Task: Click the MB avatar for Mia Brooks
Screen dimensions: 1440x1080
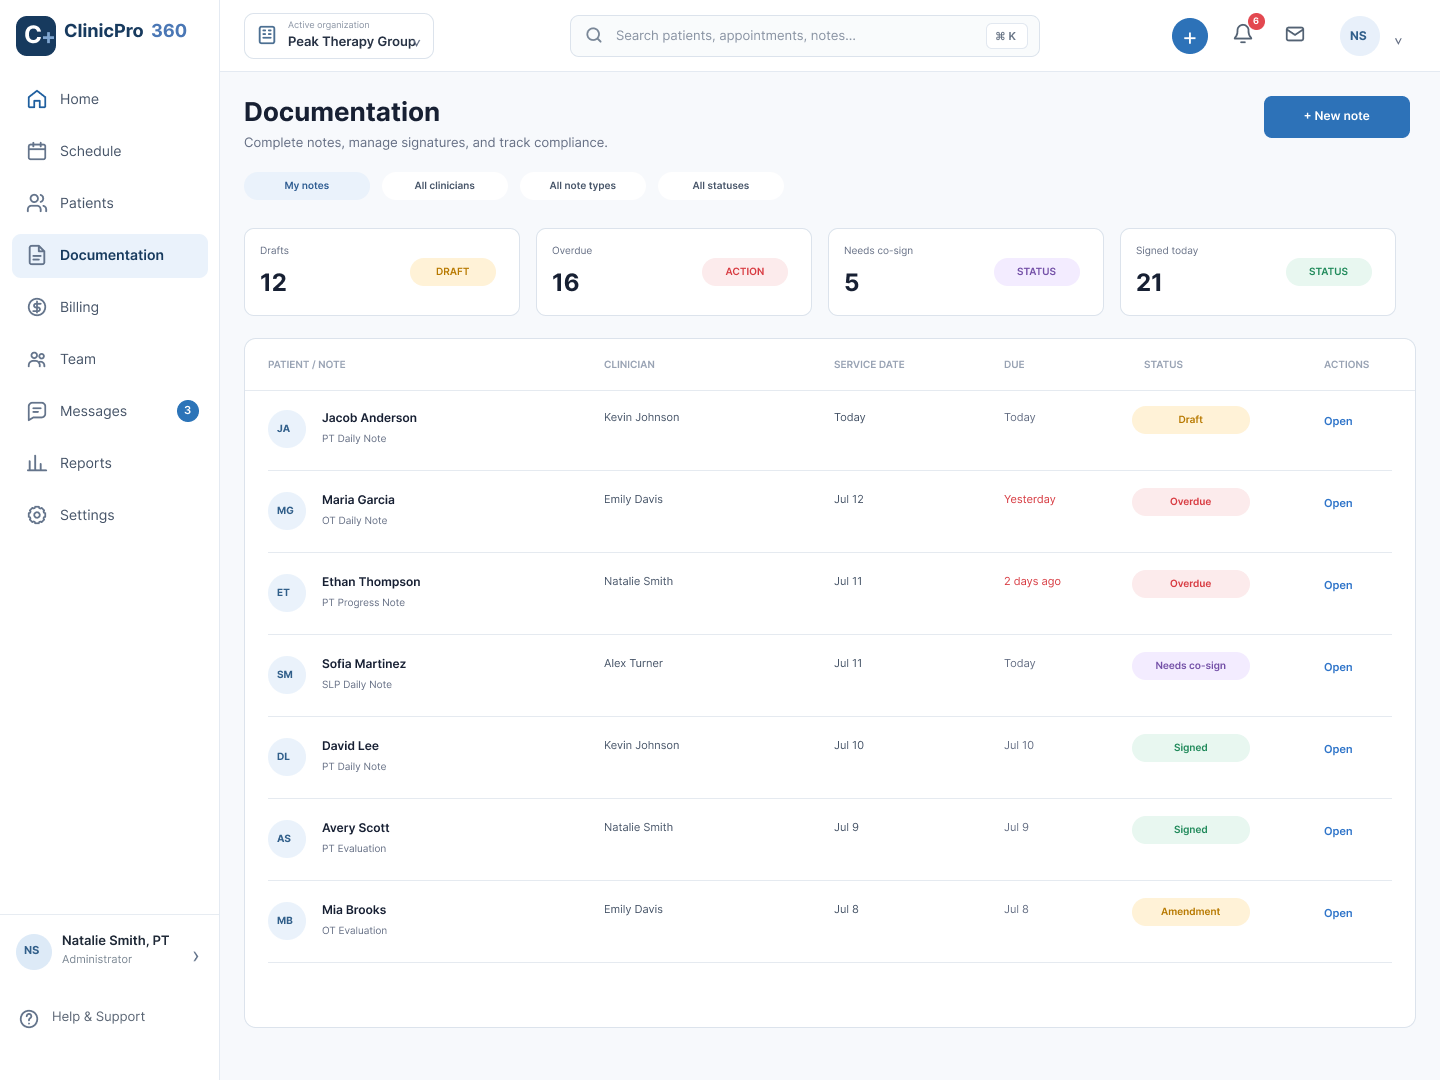Action: 286,921
